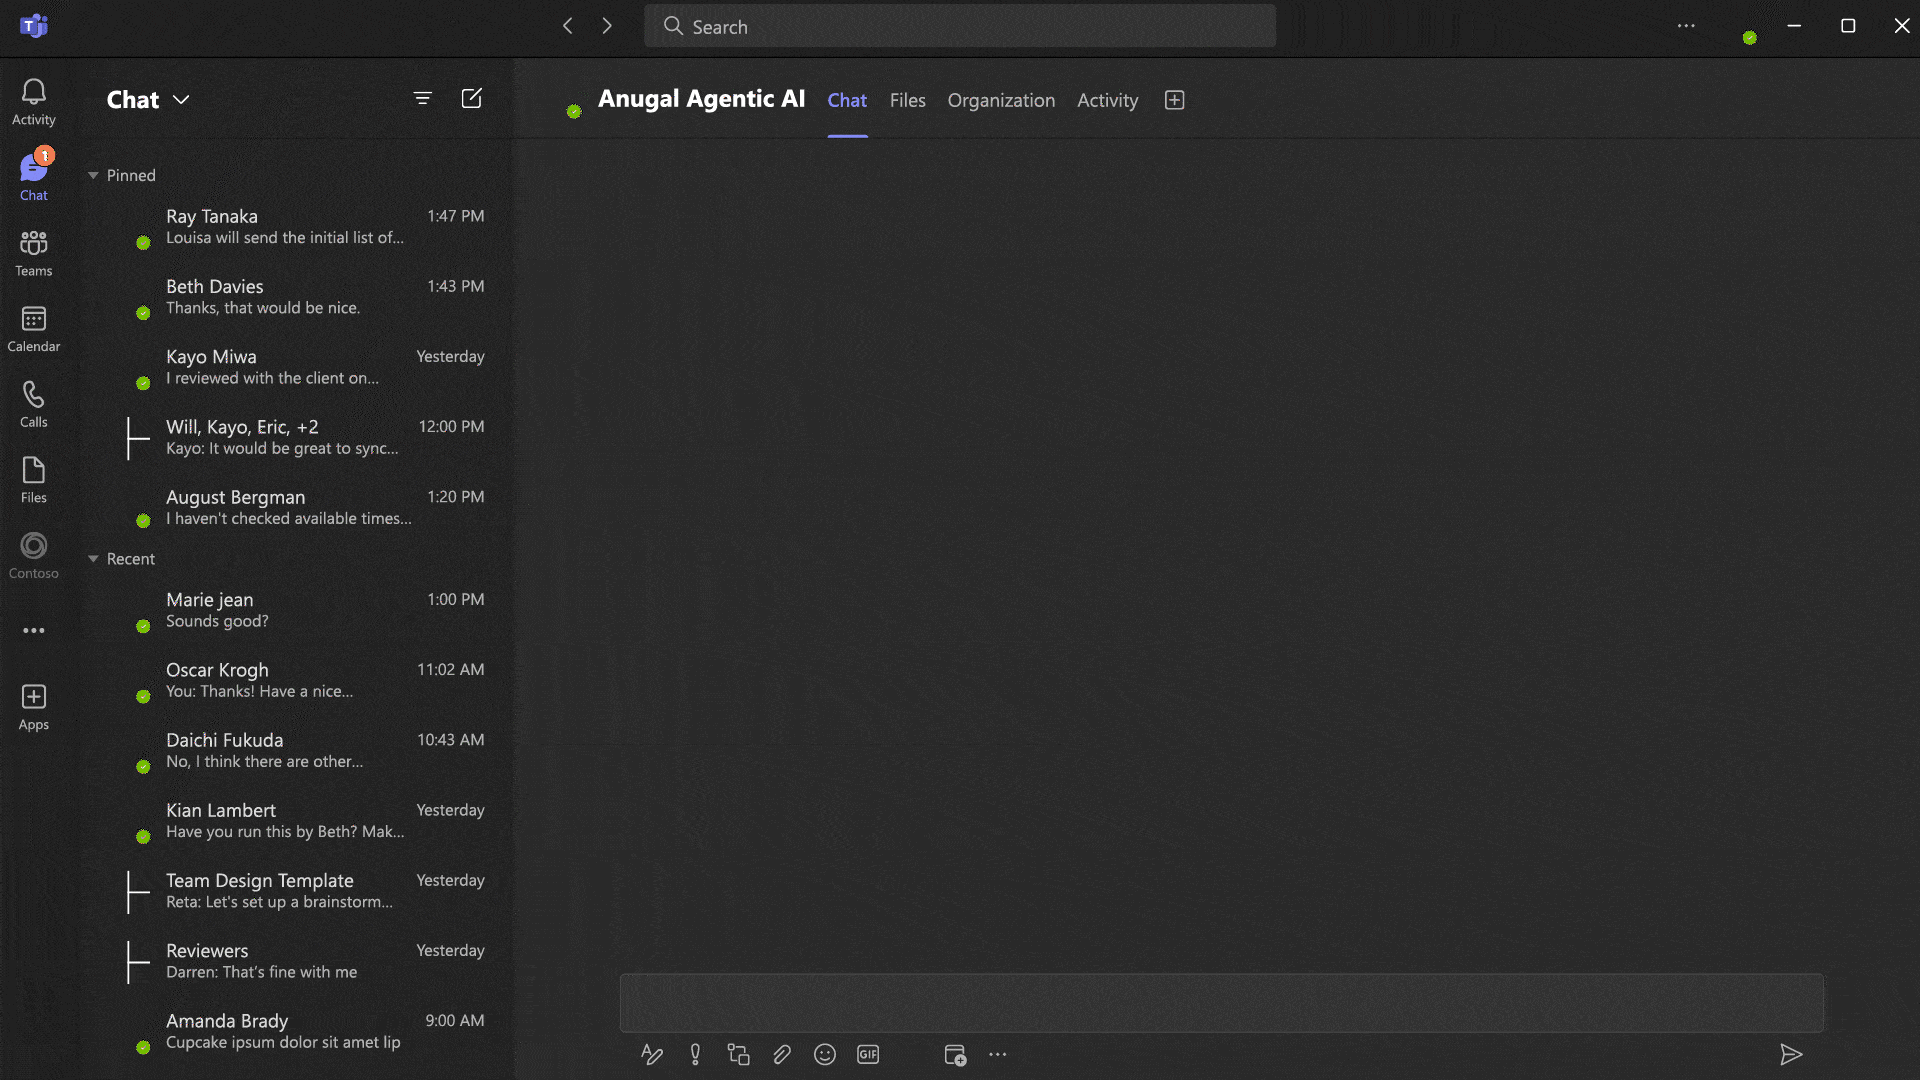Click the Search box
This screenshot has width=1920, height=1080.
(960, 27)
